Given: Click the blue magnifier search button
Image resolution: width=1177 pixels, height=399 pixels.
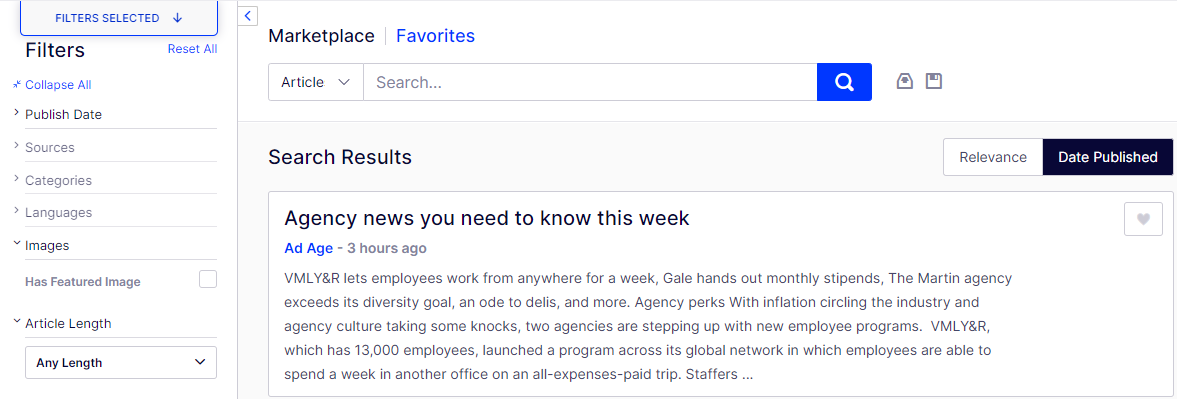Looking at the screenshot, I should (844, 82).
